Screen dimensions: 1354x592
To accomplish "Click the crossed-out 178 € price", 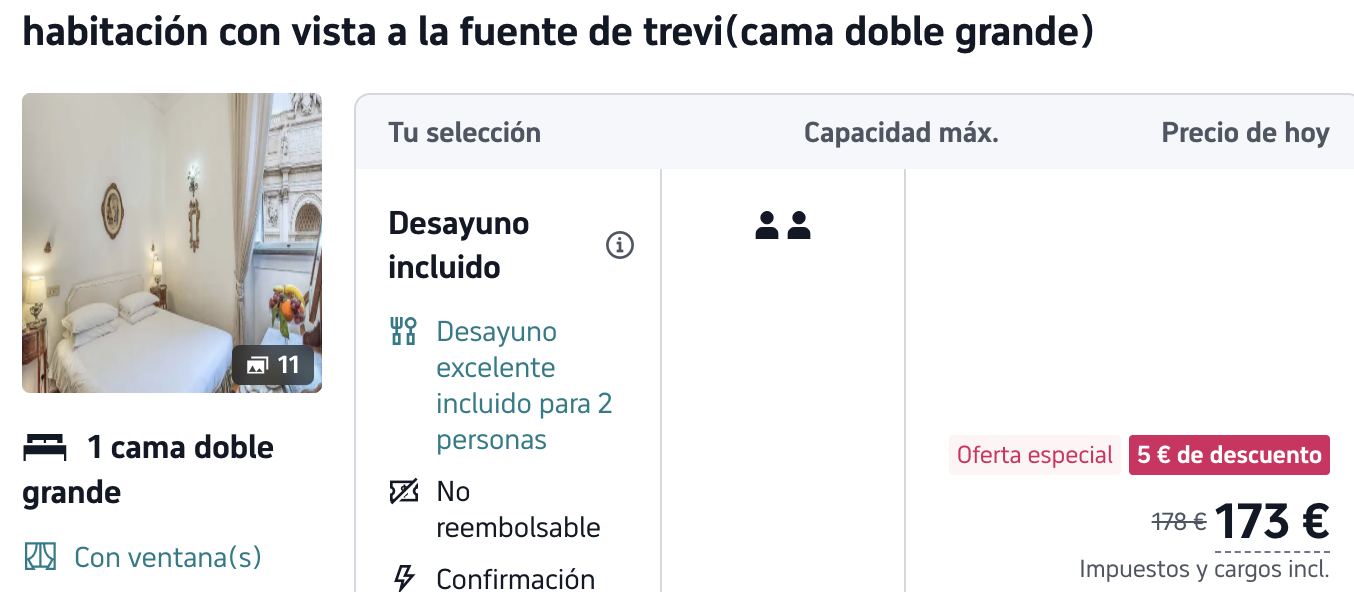I will coord(1179,521).
